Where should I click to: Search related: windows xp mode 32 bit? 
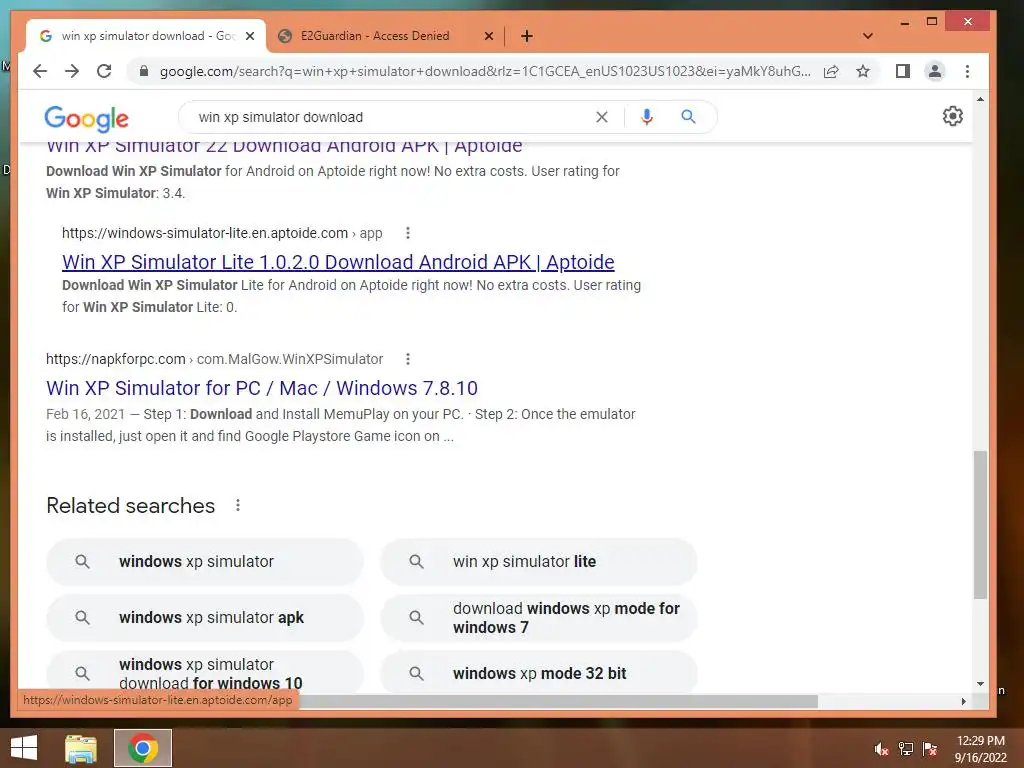pyautogui.click(x=539, y=673)
